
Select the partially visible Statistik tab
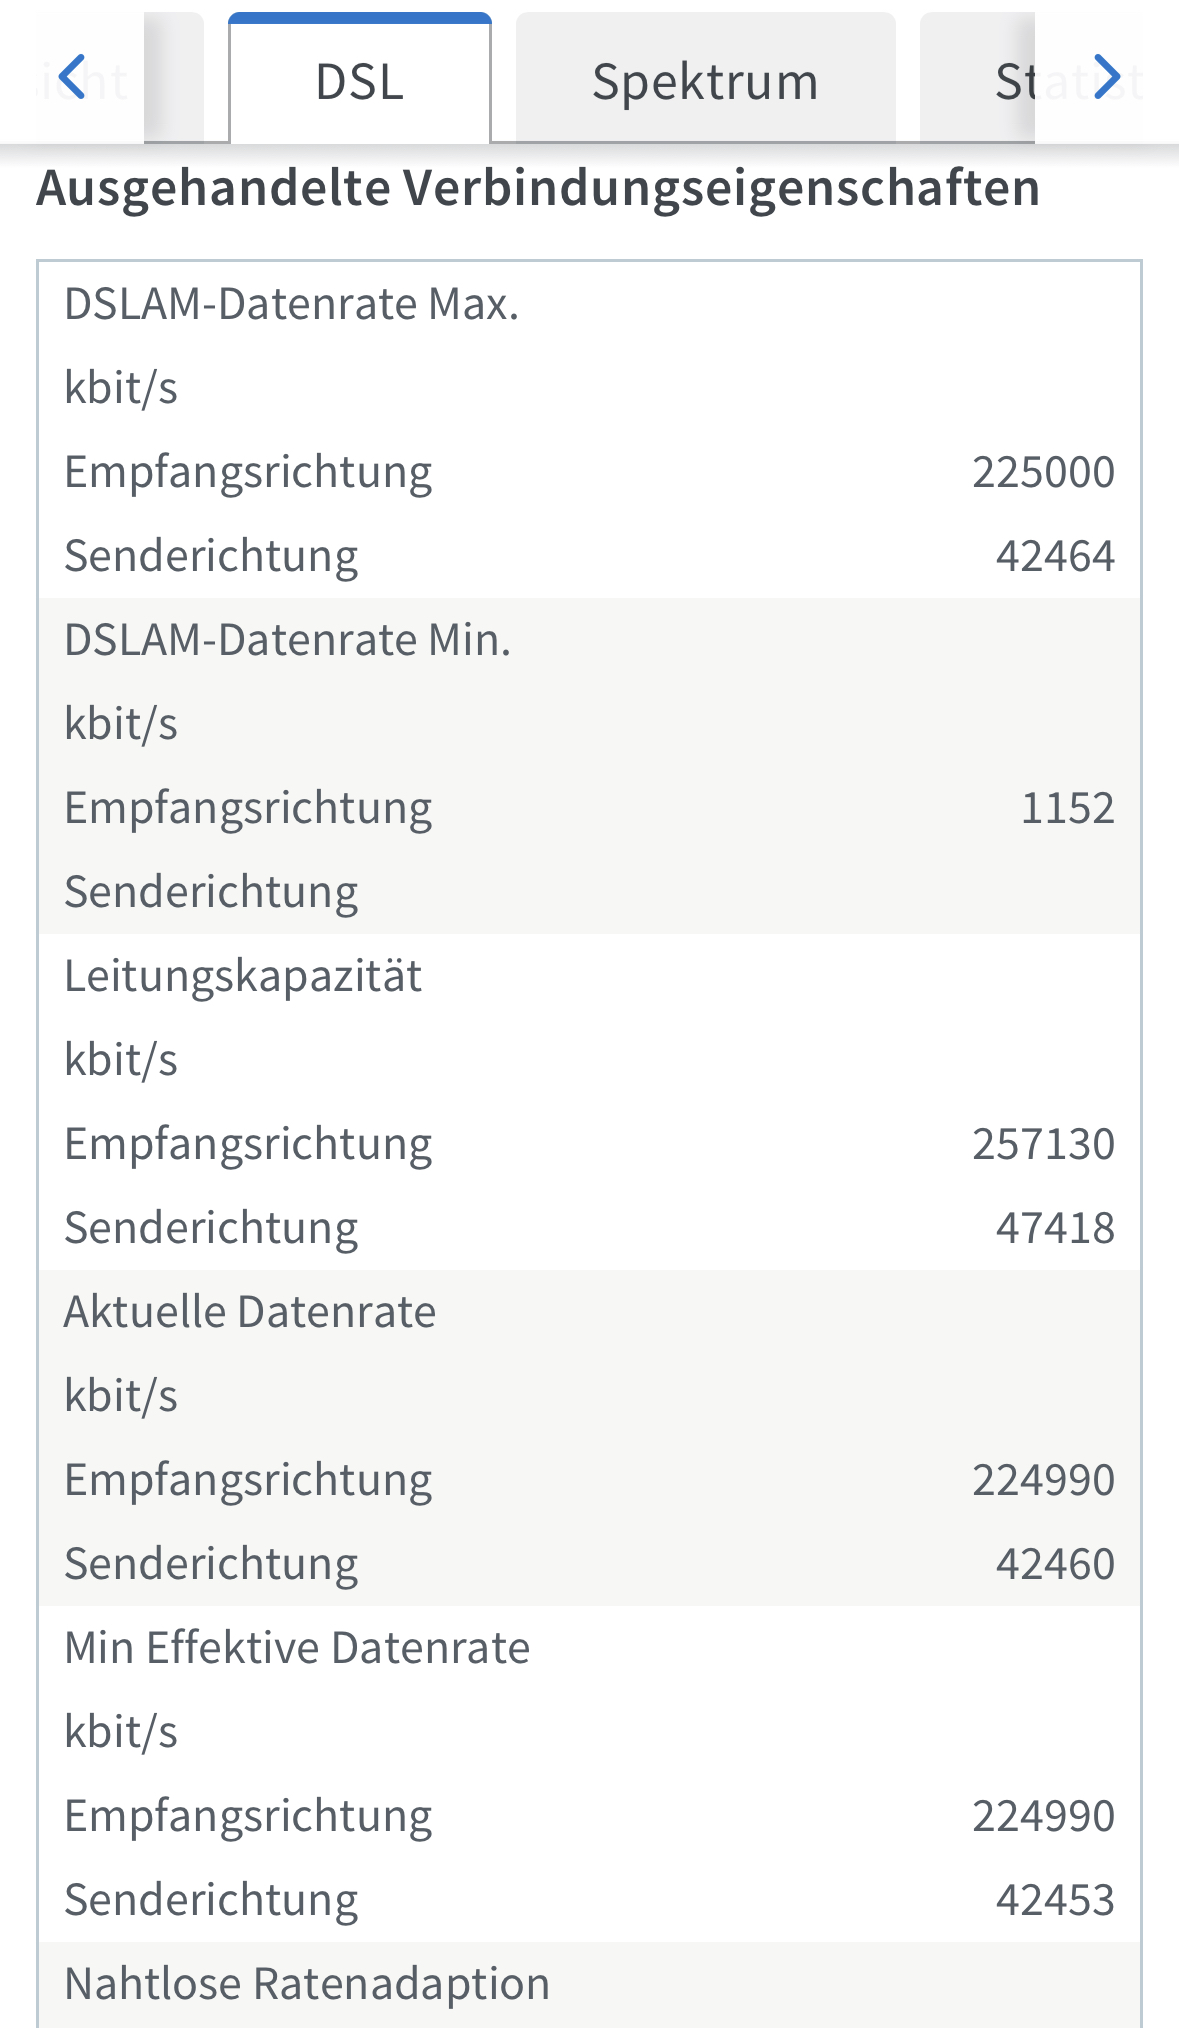pyautogui.click(x=1020, y=82)
